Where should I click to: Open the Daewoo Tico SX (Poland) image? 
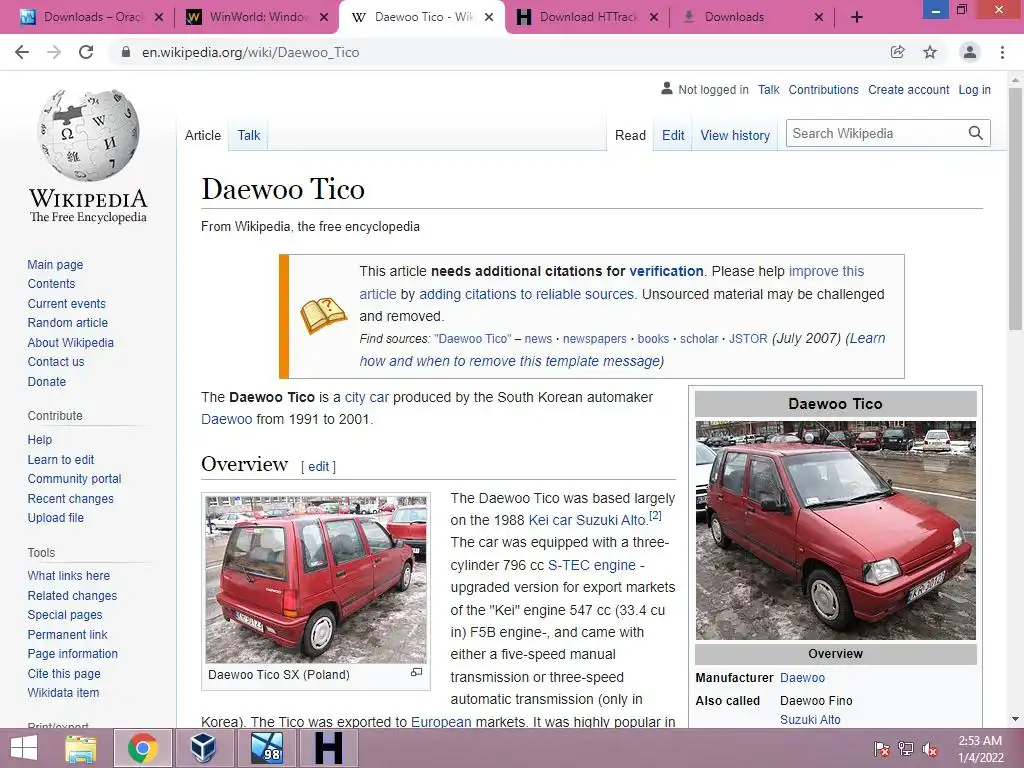tap(315, 579)
